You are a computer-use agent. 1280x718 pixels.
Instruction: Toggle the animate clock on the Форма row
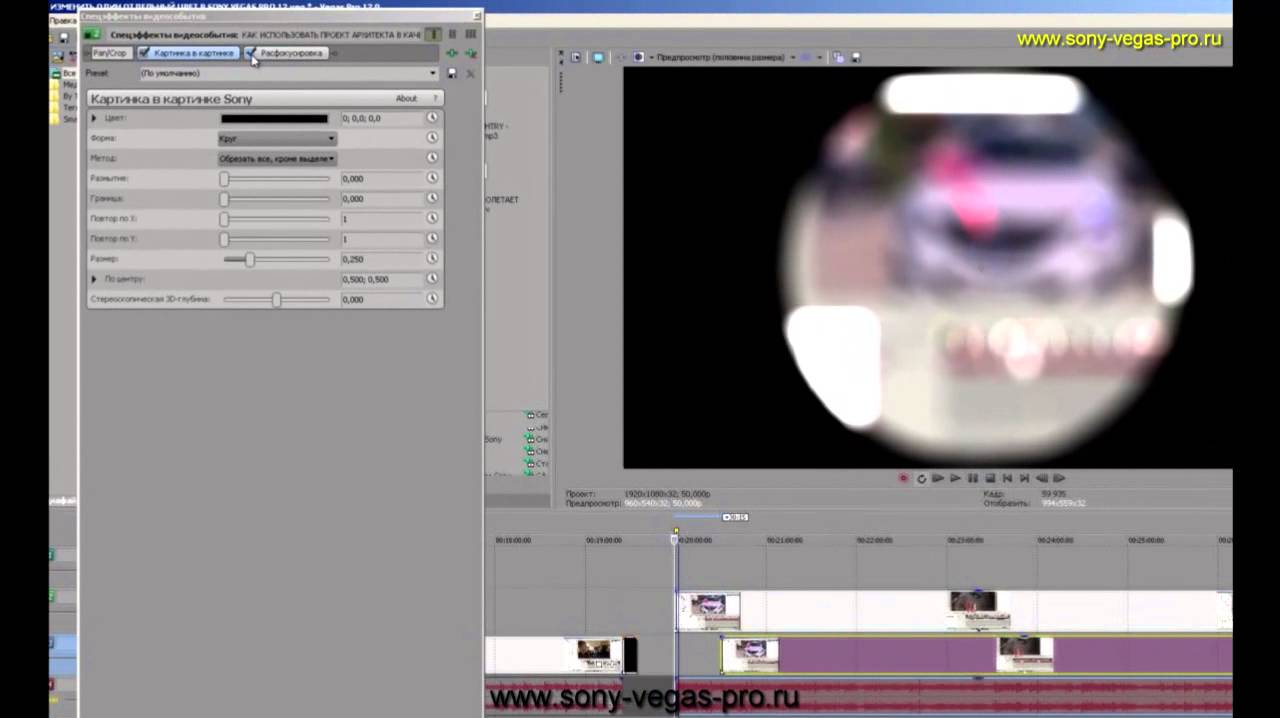[x=432, y=138]
